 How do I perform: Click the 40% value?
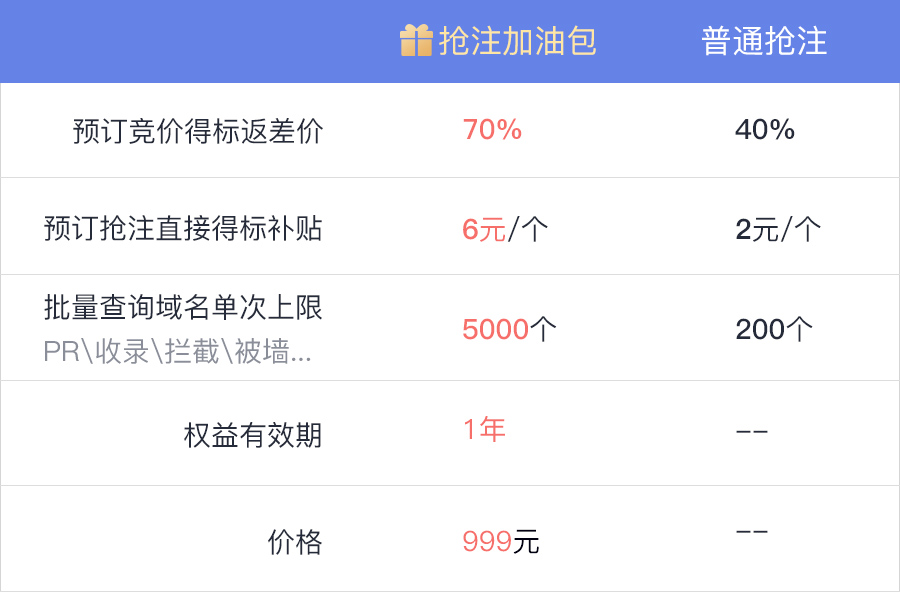coord(765,130)
